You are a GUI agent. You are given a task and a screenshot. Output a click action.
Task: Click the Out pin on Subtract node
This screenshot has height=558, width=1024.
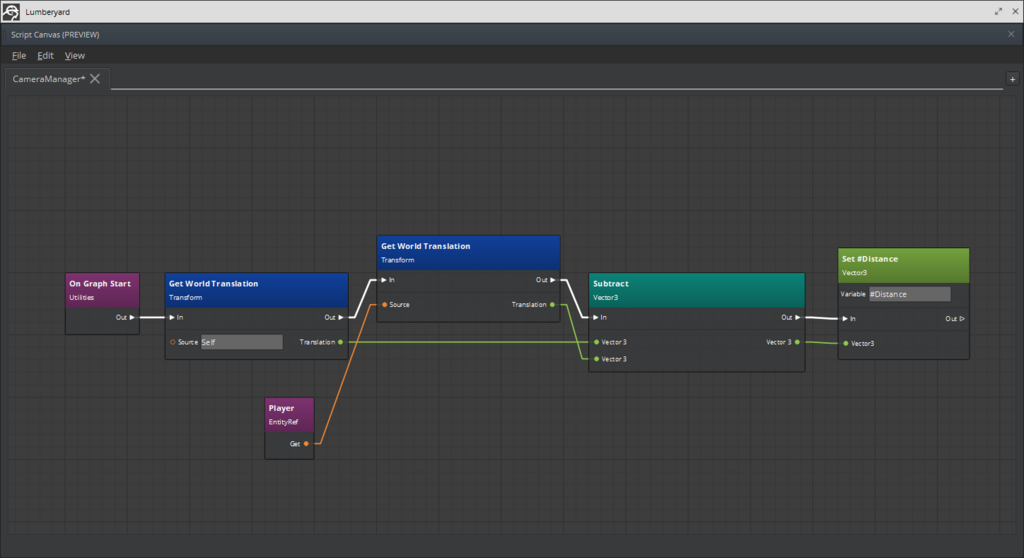(797, 318)
